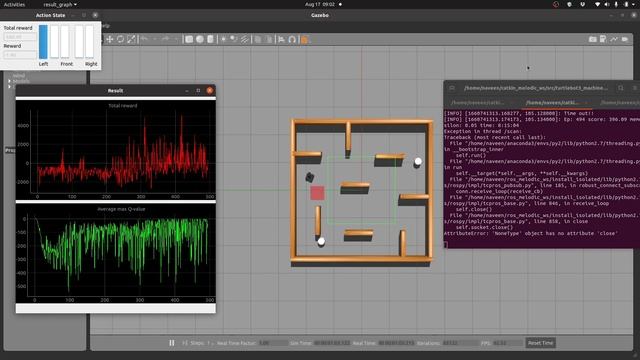Click the Align tool in Gazebo toolbar
This screenshot has width=640, height=360.
tap(281, 39)
